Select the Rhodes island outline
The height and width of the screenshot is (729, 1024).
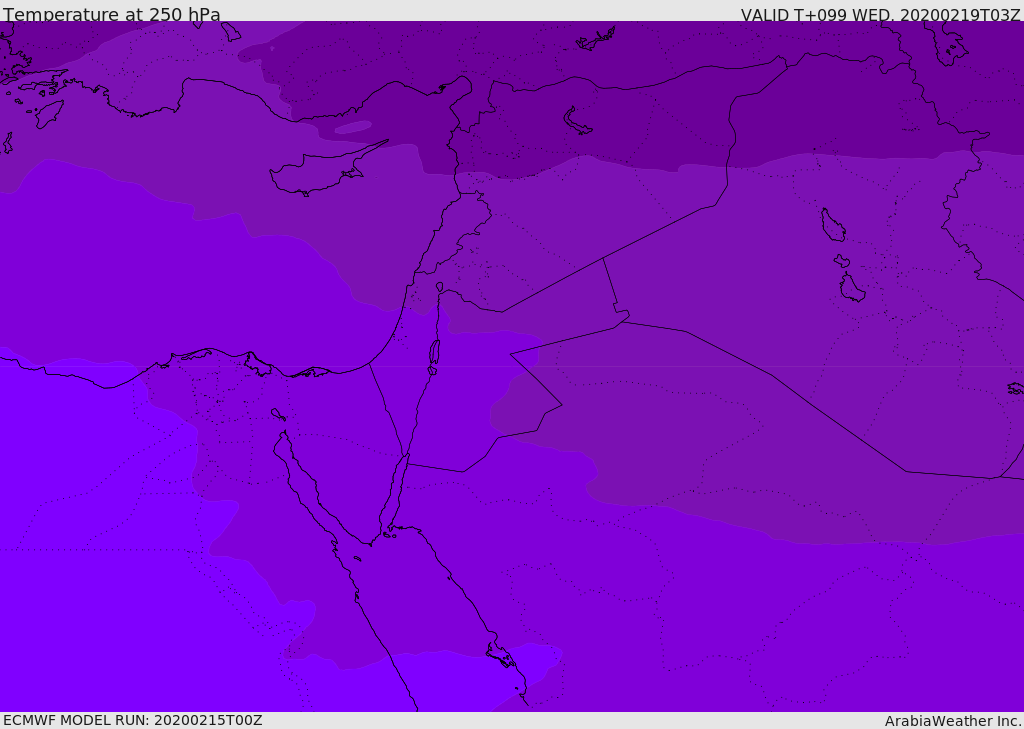point(48,113)
